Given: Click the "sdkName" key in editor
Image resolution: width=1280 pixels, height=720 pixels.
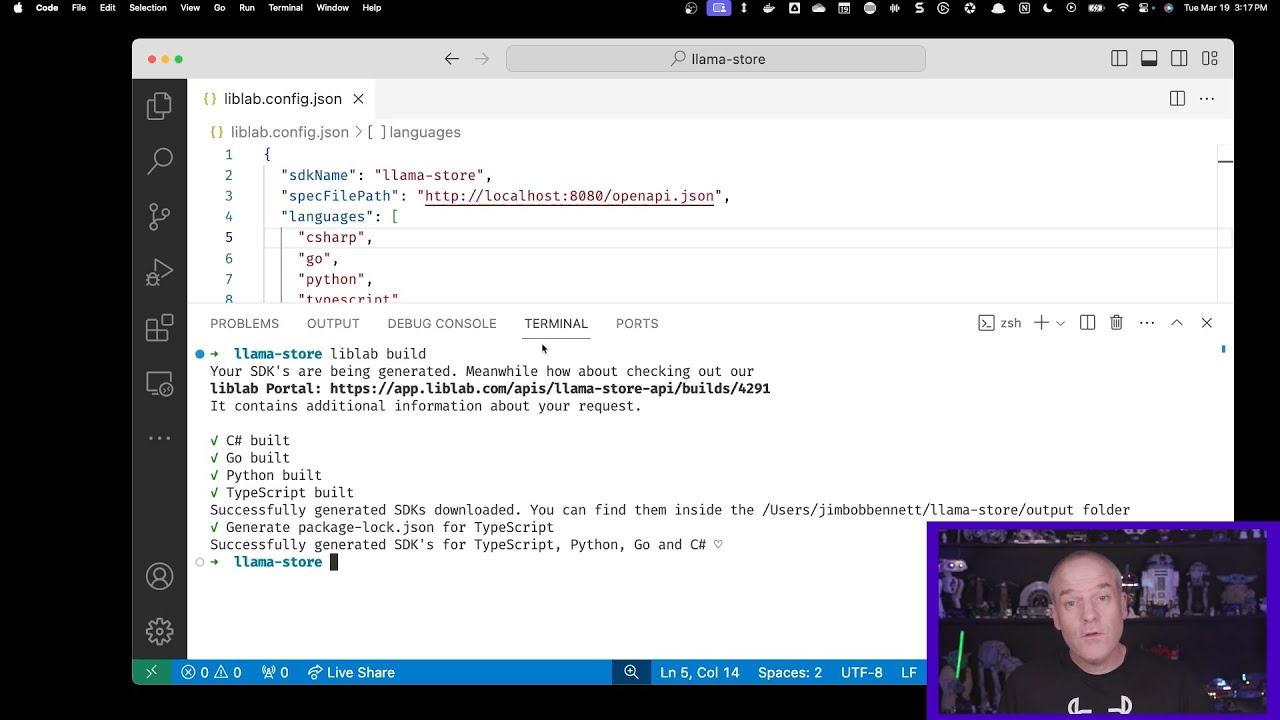Looking at the screenshot, I should click(319, 175).
